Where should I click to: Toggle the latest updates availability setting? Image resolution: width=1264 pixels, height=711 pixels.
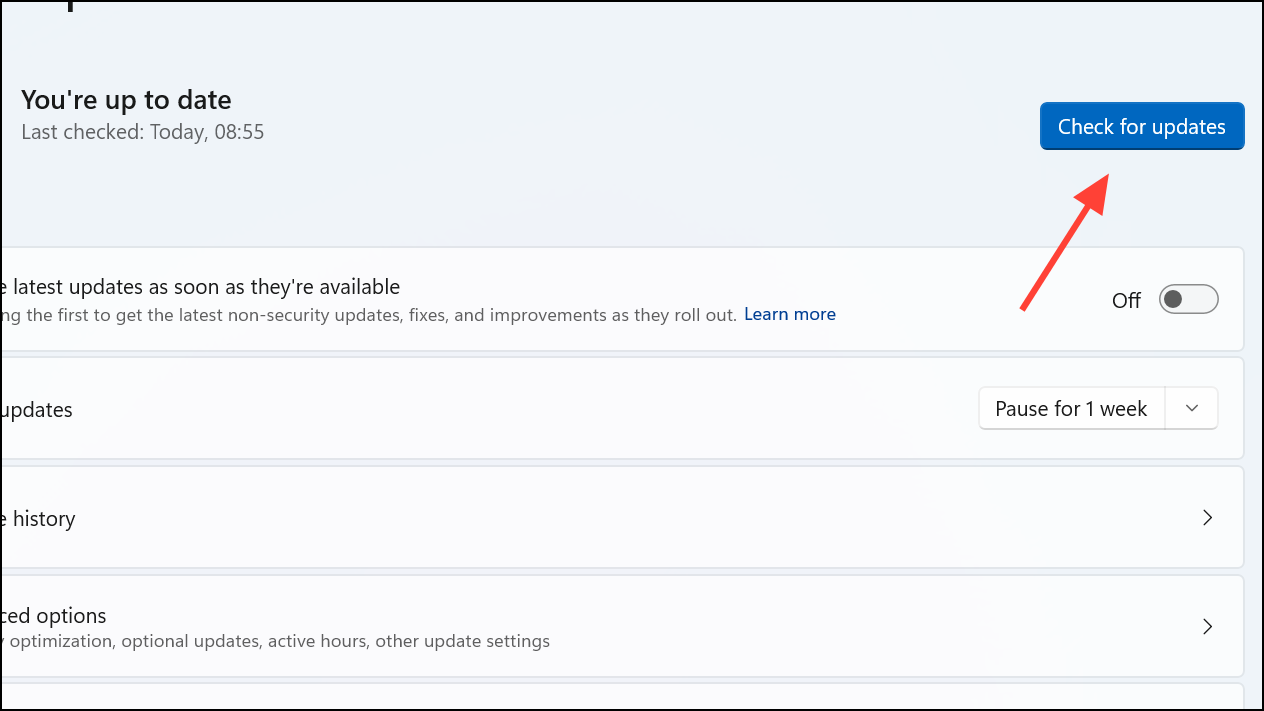coord(1188,299)
